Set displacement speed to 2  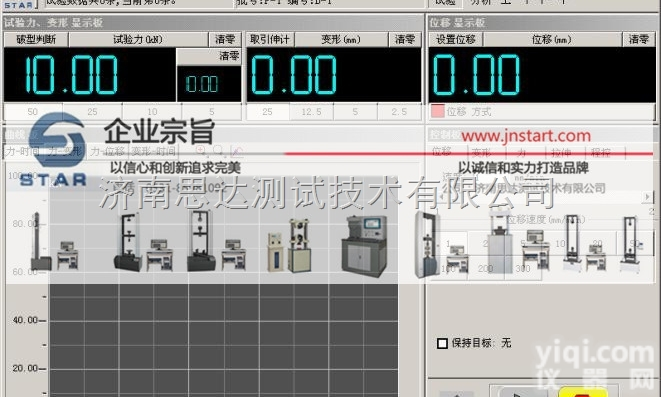point(486,244)
